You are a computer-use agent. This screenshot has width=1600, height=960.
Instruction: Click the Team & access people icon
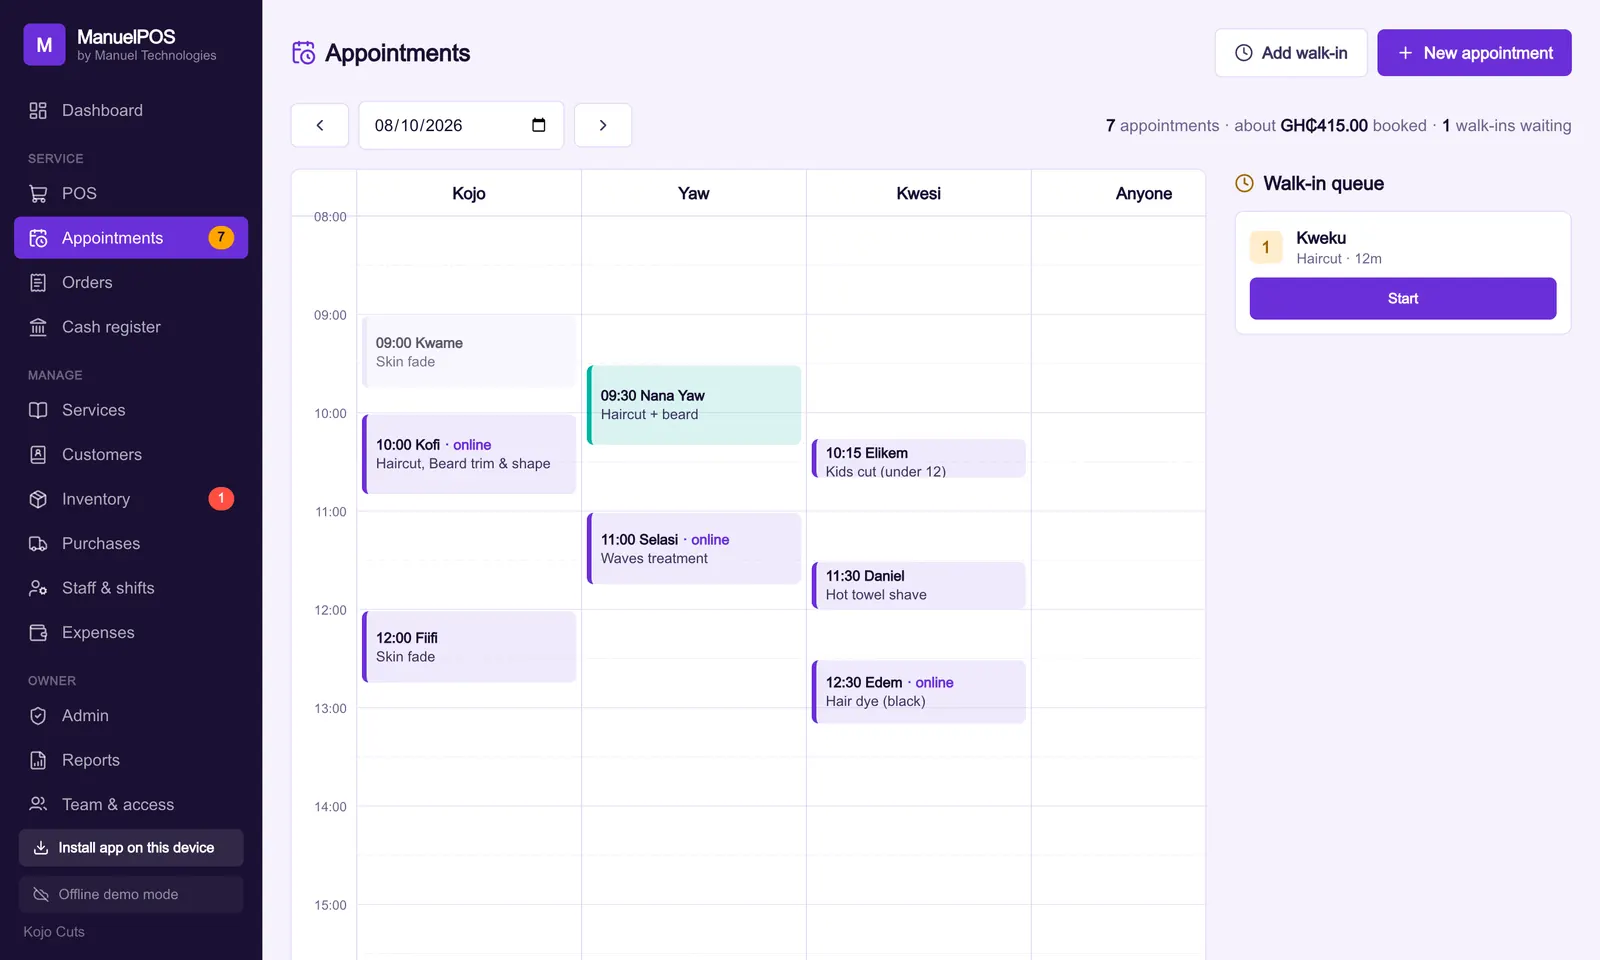38,805
